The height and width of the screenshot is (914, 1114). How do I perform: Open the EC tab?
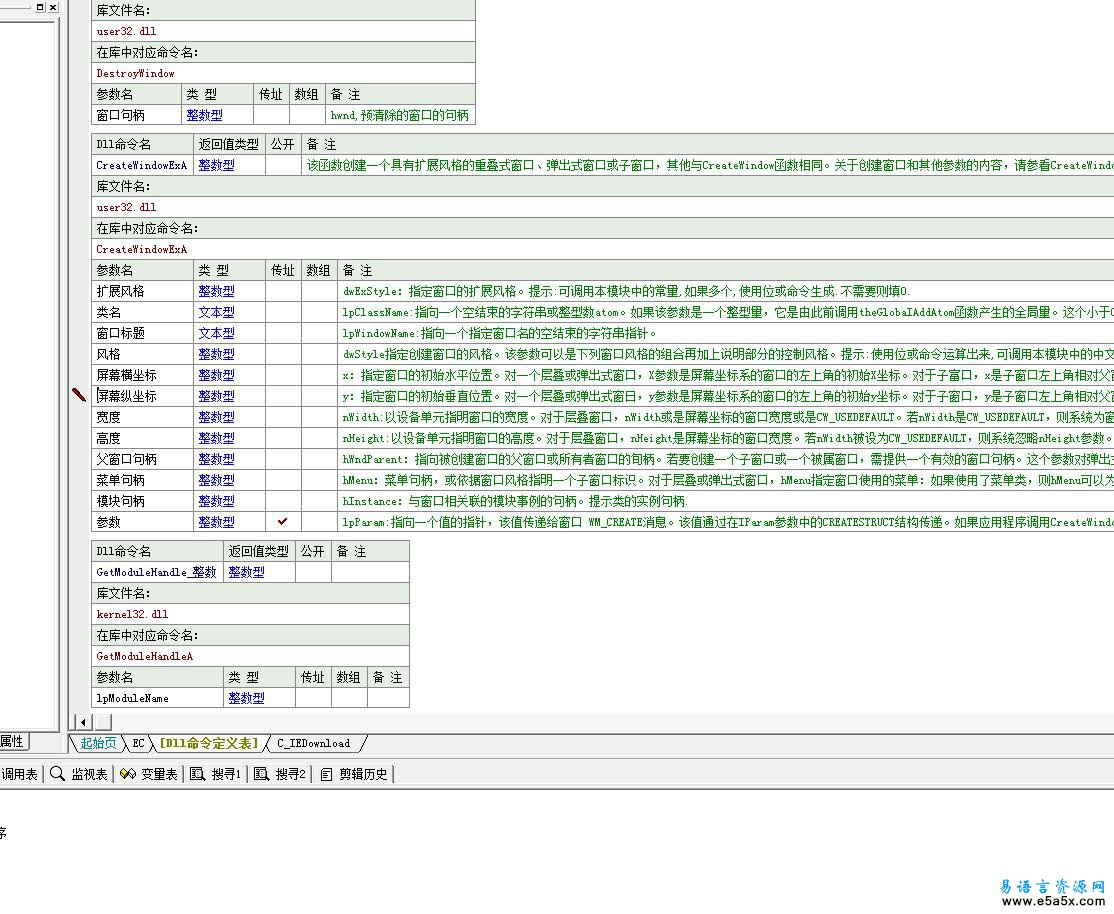[139, 743]
